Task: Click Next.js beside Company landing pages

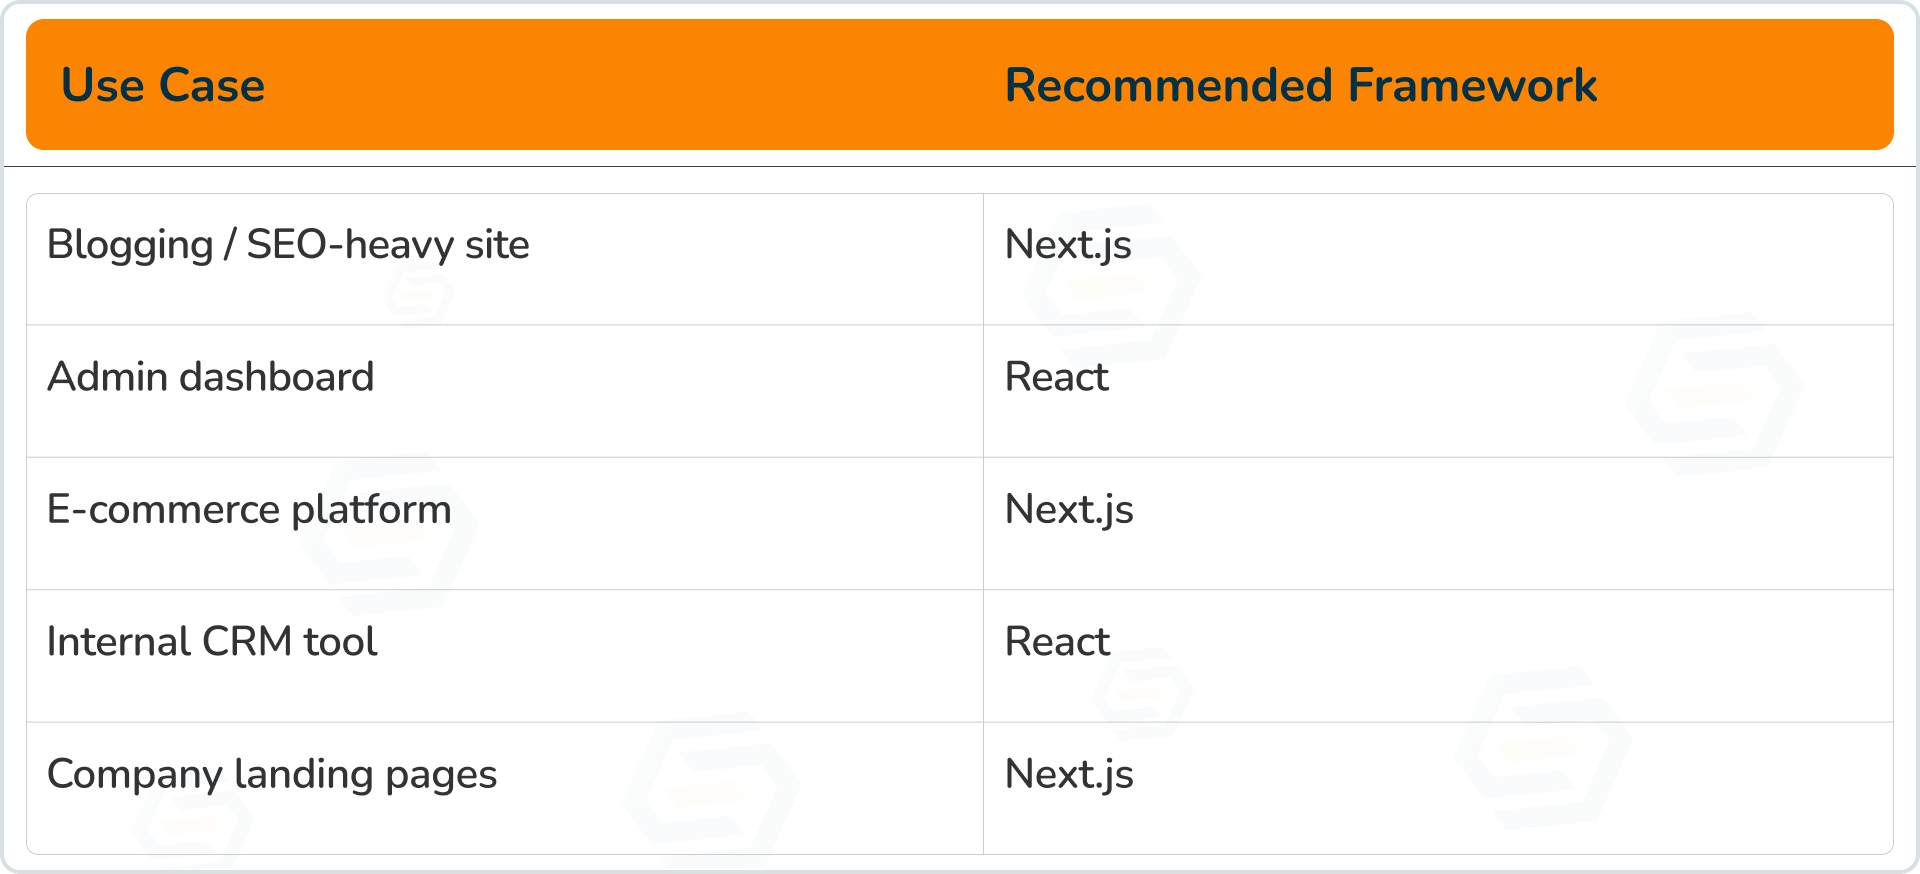Action: 1069,774
